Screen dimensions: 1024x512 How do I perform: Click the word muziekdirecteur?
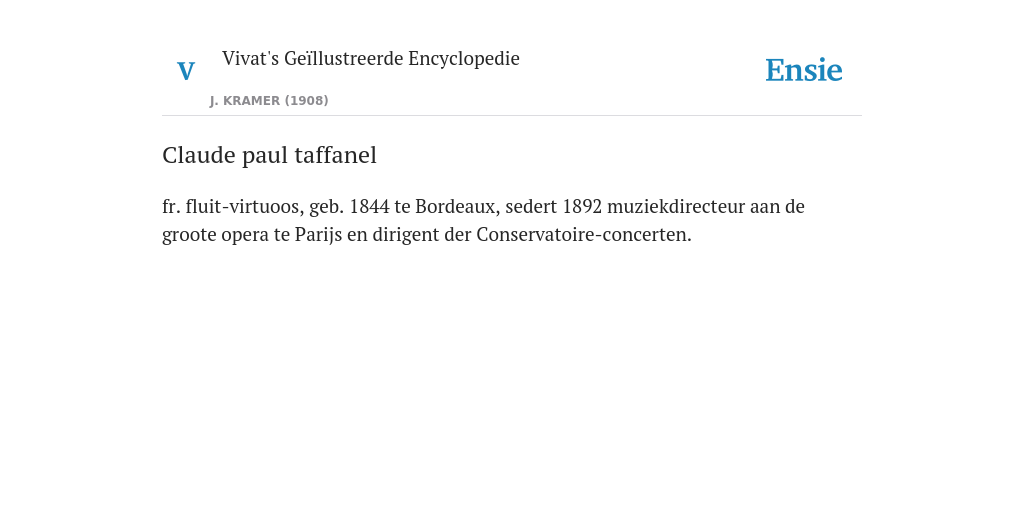[x=676, y=206]
